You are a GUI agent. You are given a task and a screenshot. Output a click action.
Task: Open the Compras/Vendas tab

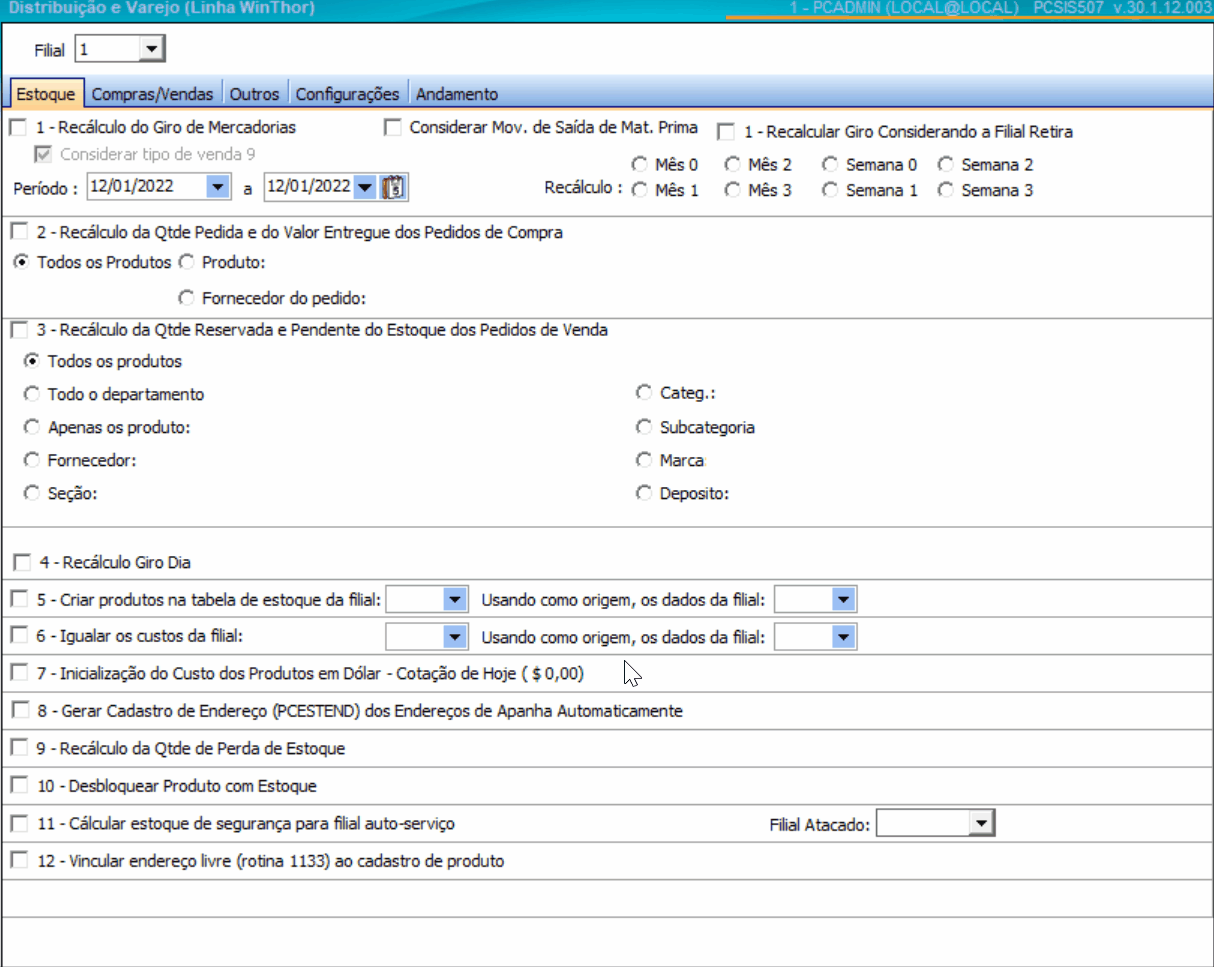153,94
